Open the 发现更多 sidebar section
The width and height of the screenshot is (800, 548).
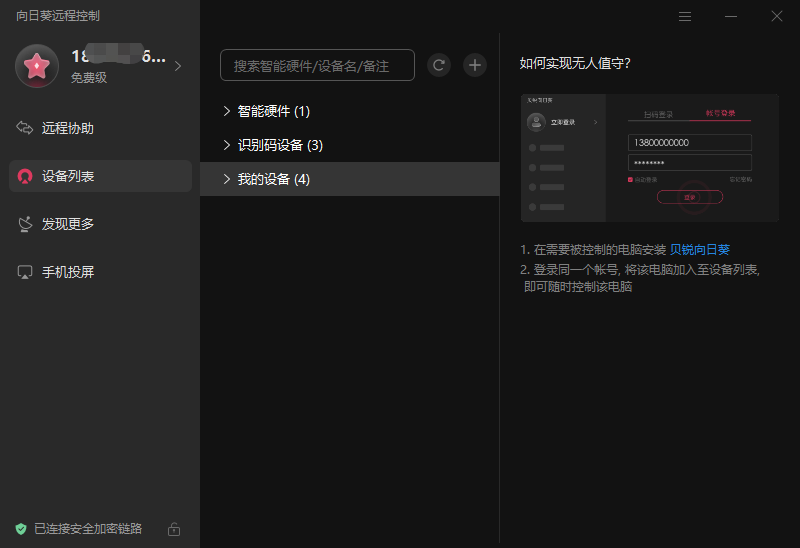pos(68,224)
